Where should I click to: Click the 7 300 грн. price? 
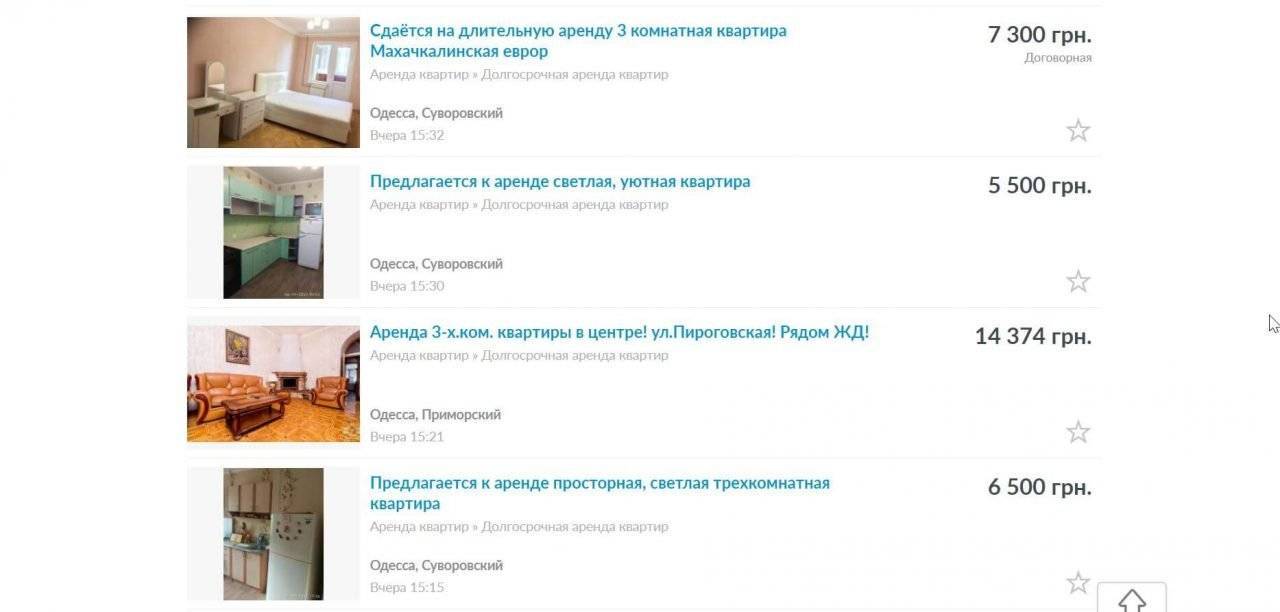pos(1040,35)
